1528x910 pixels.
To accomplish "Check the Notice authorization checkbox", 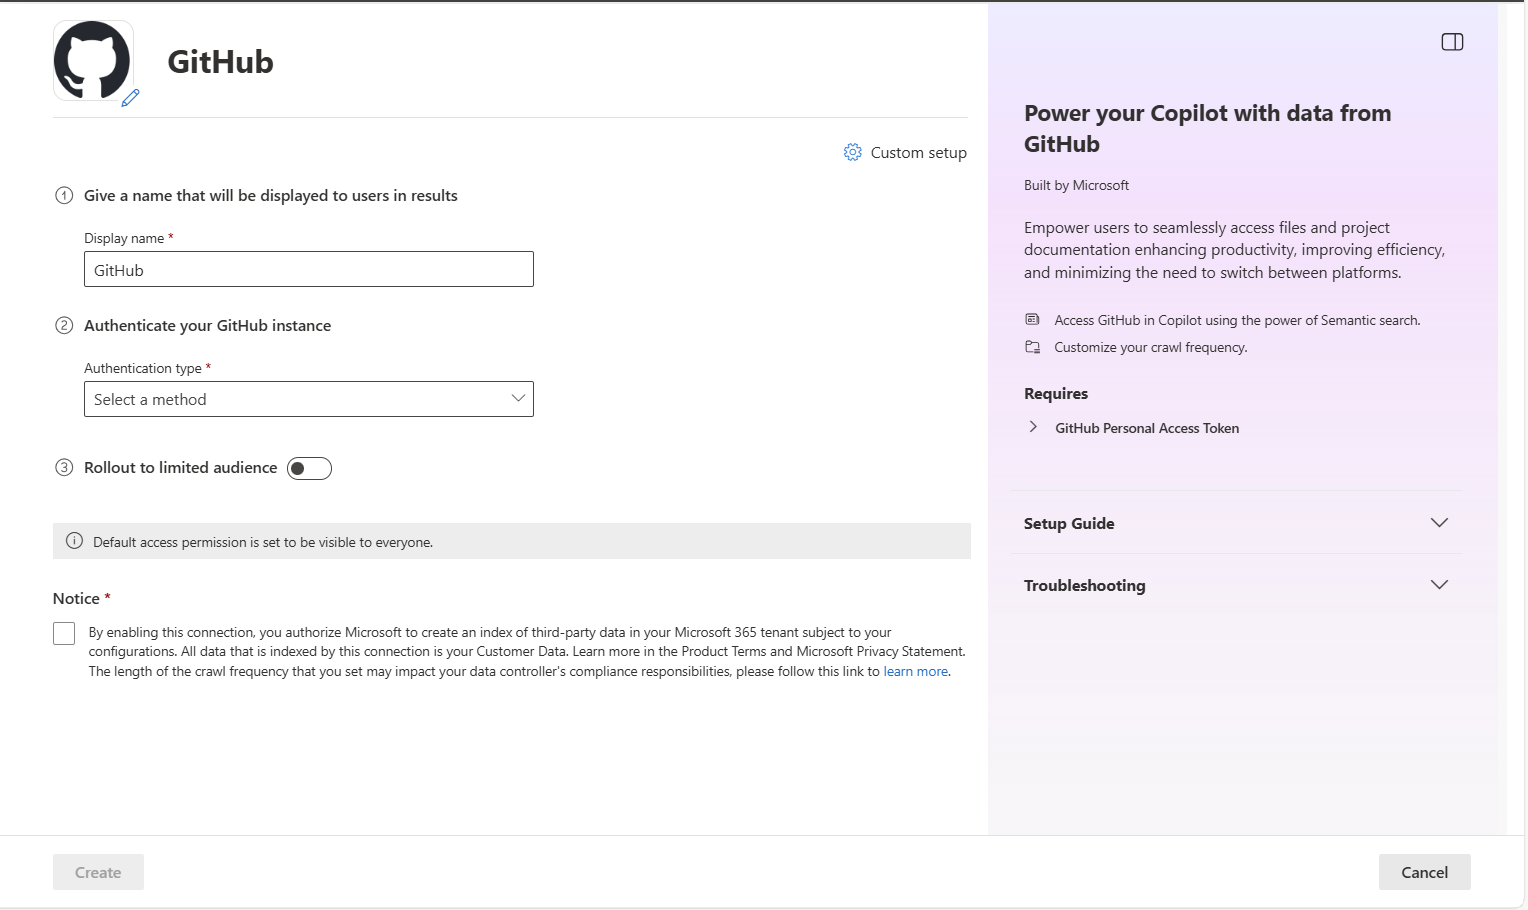I will pyautogui.click(x=64, y=632).
